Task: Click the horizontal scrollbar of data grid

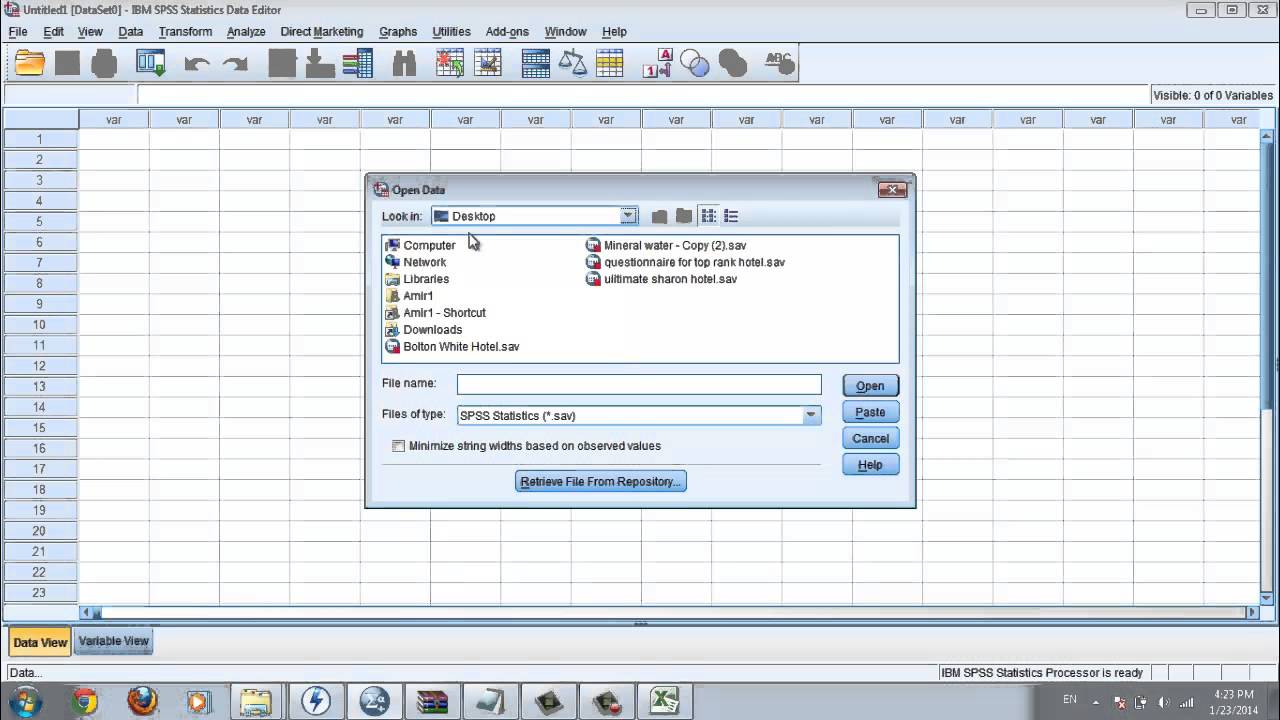Action: click(669, 612)
